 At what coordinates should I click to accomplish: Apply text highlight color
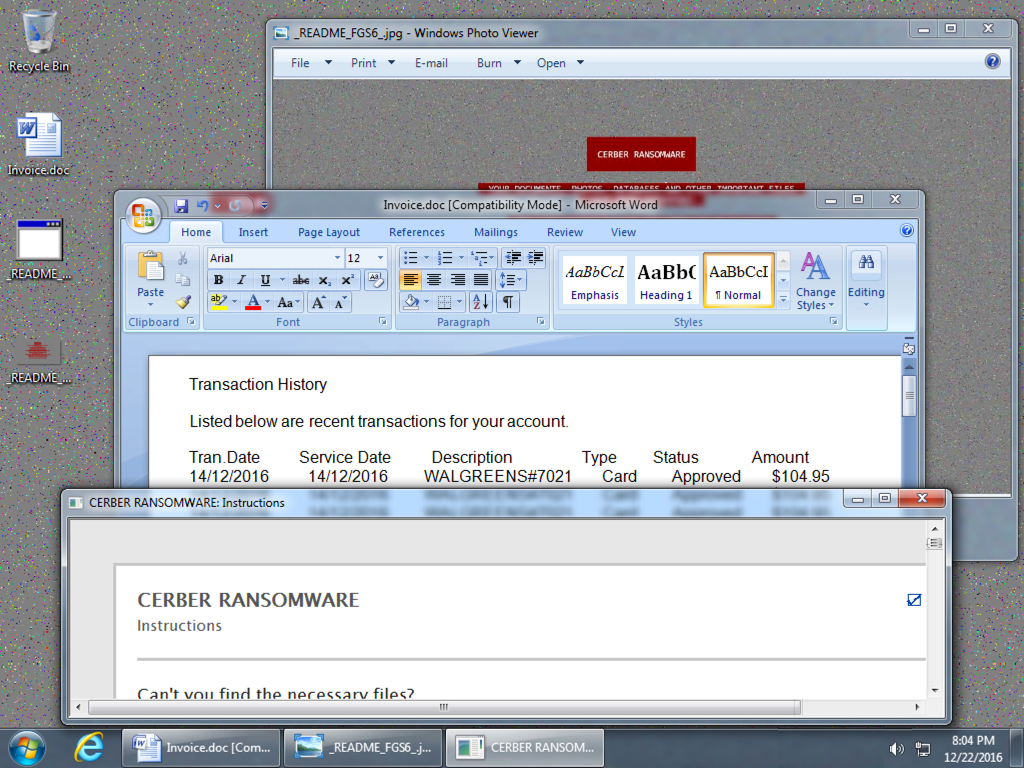pos(218,302)
